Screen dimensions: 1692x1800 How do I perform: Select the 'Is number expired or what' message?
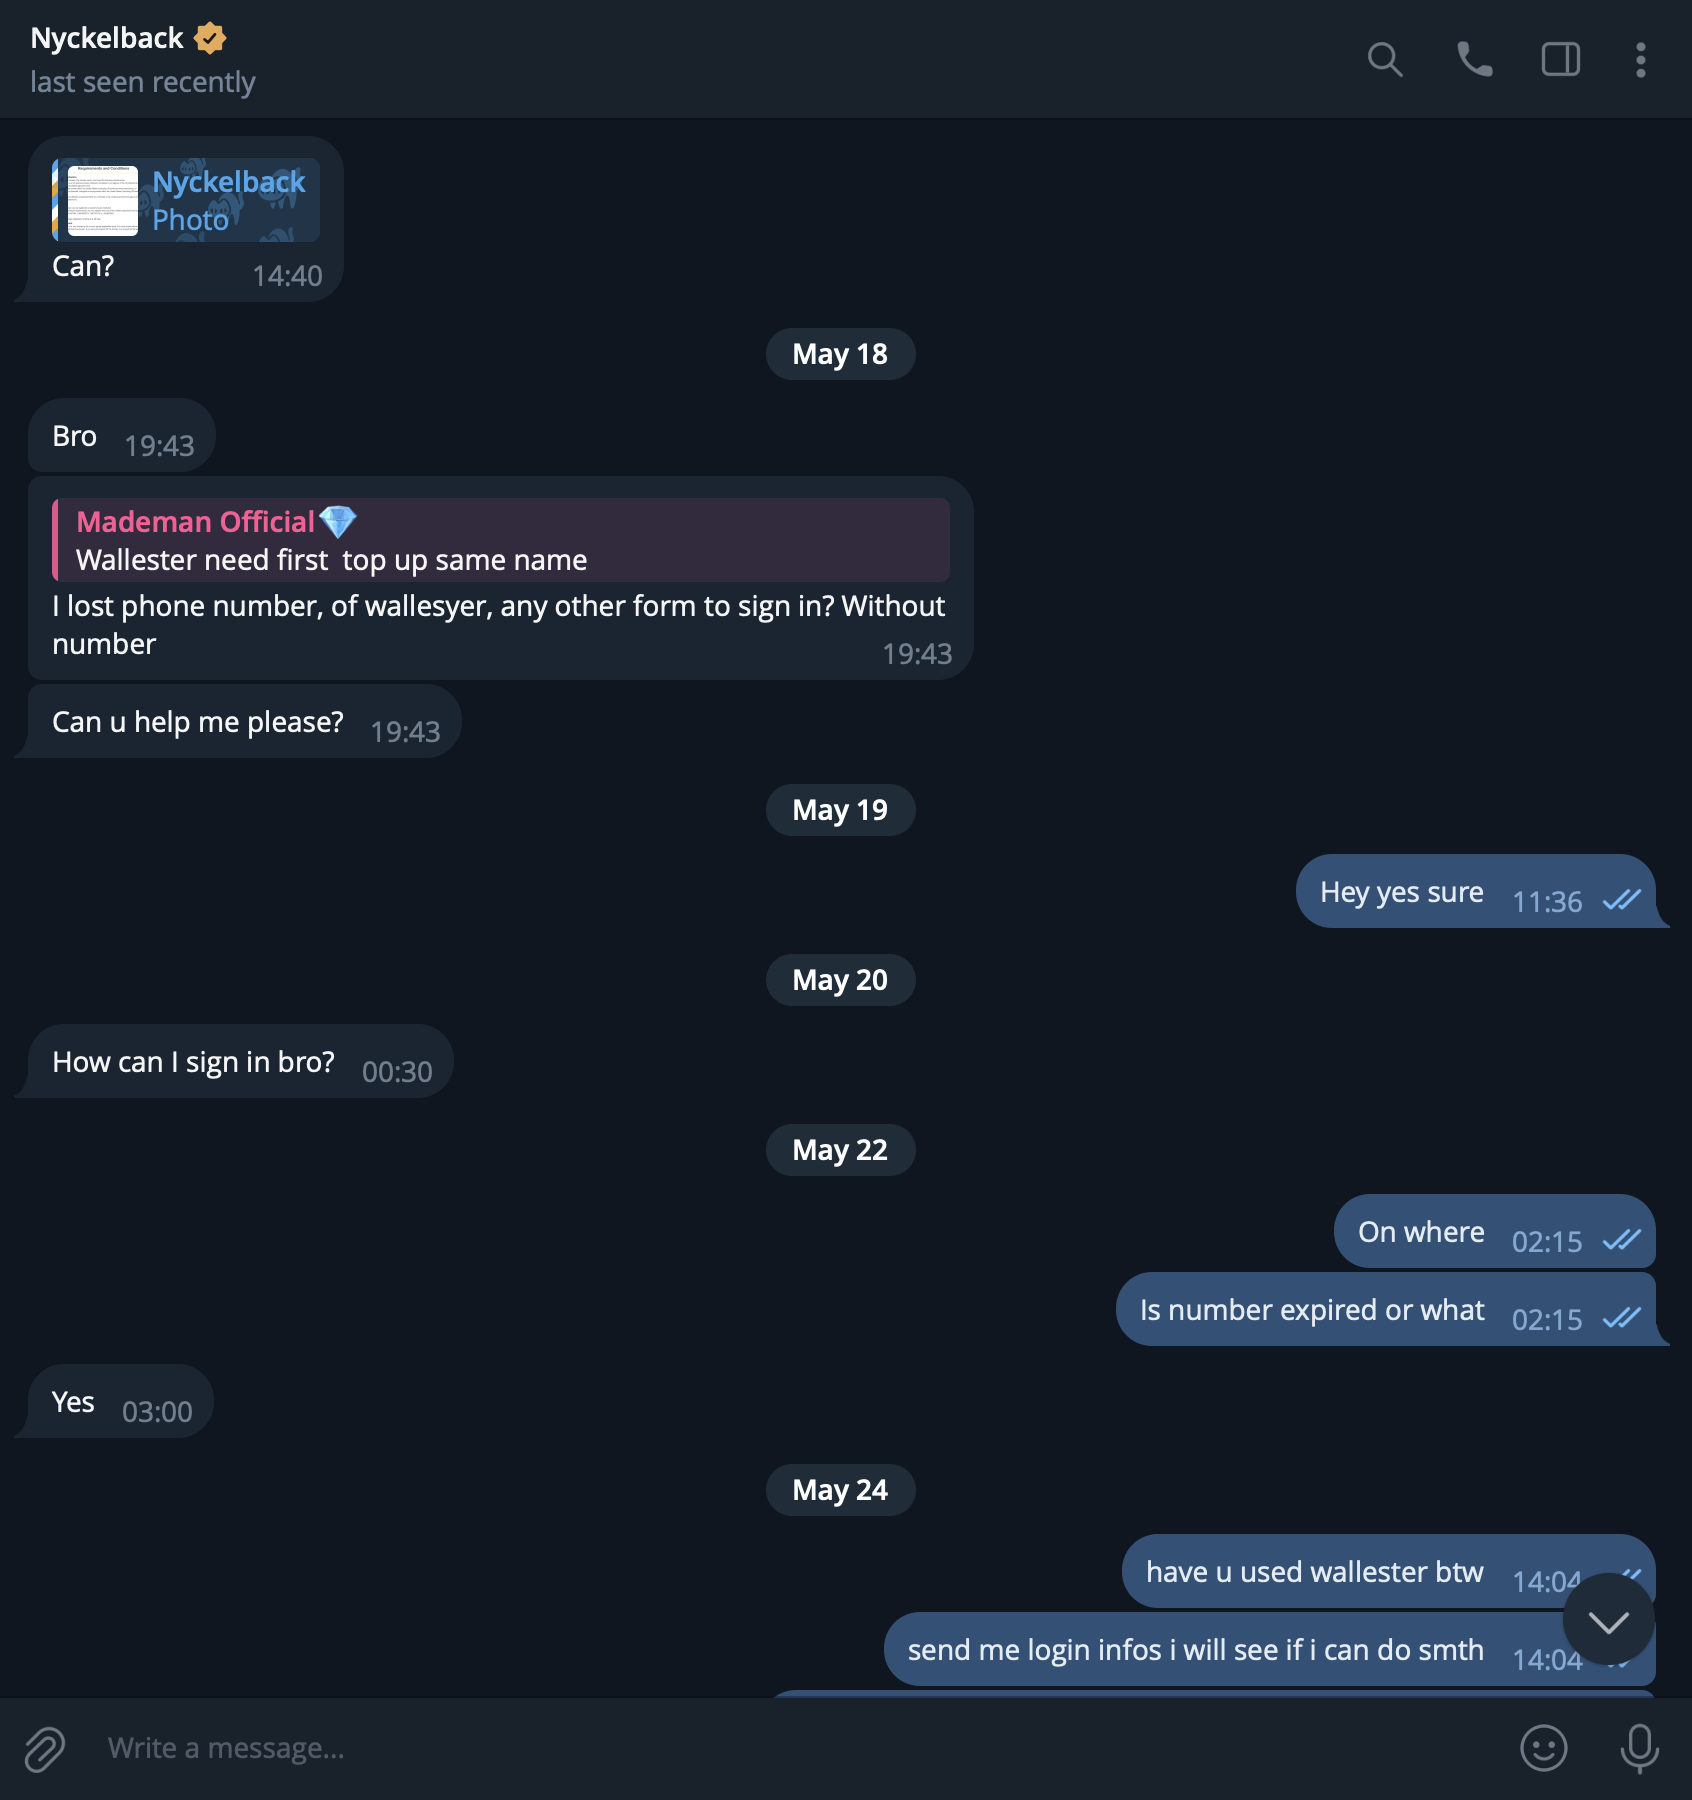[x=1385, y=1309]
